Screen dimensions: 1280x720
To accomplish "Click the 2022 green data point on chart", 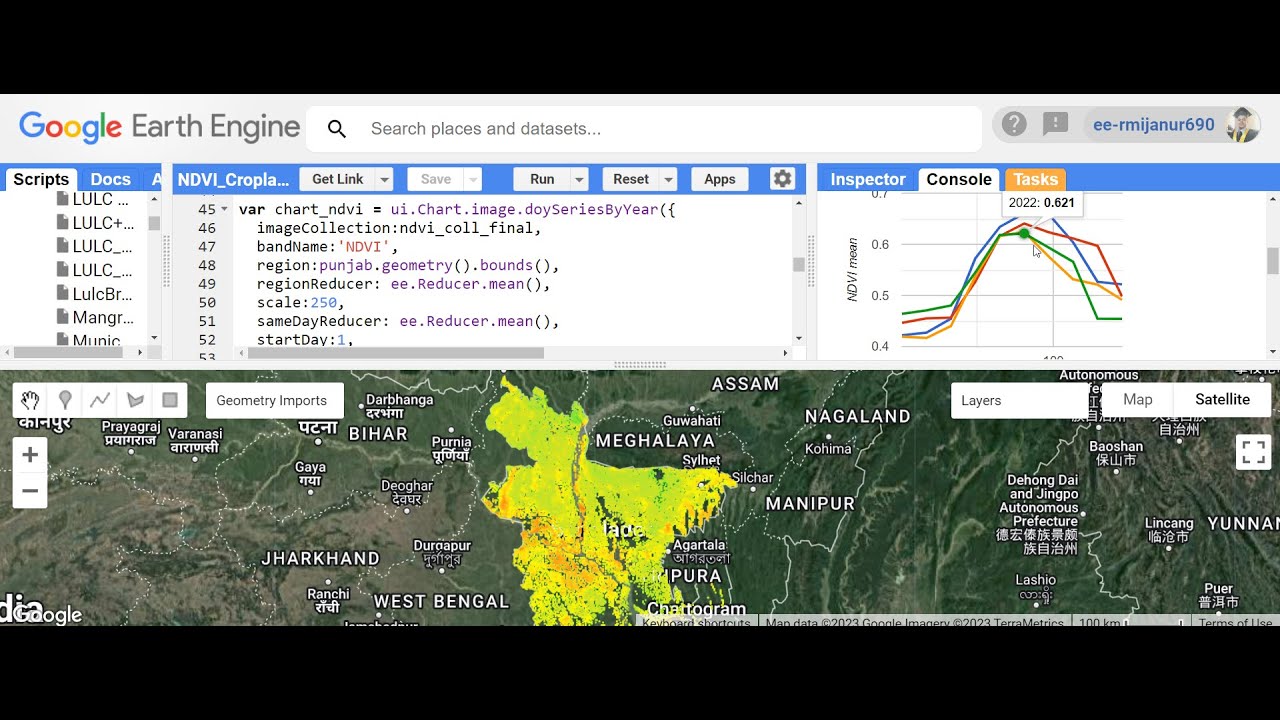I will click(x=1024, y=233).
